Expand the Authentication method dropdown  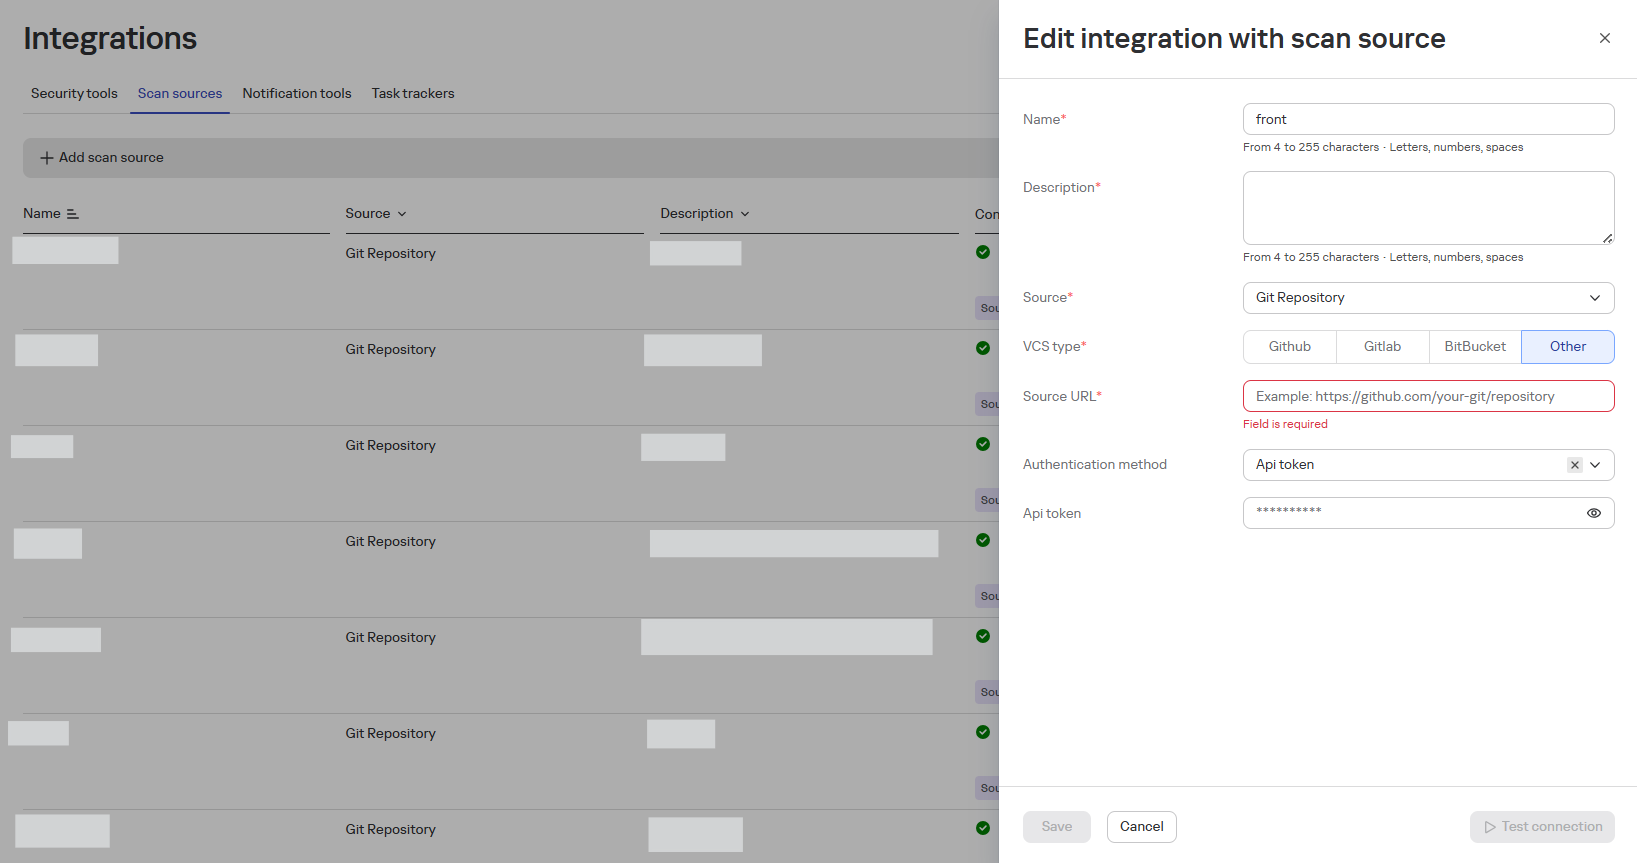click(1595, 465)
